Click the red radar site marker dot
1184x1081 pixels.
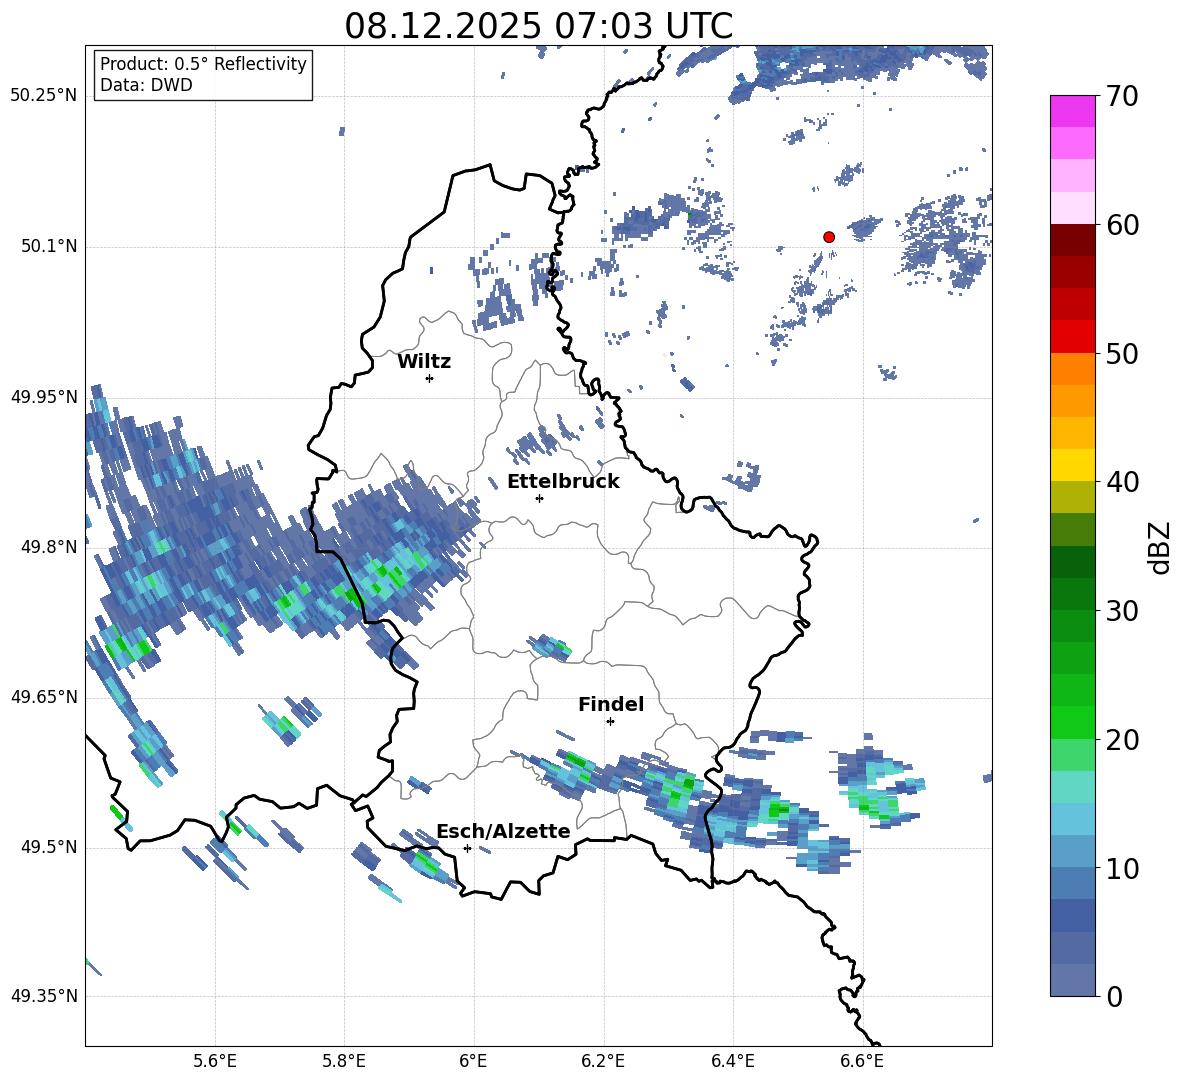[x=829, y=237]
